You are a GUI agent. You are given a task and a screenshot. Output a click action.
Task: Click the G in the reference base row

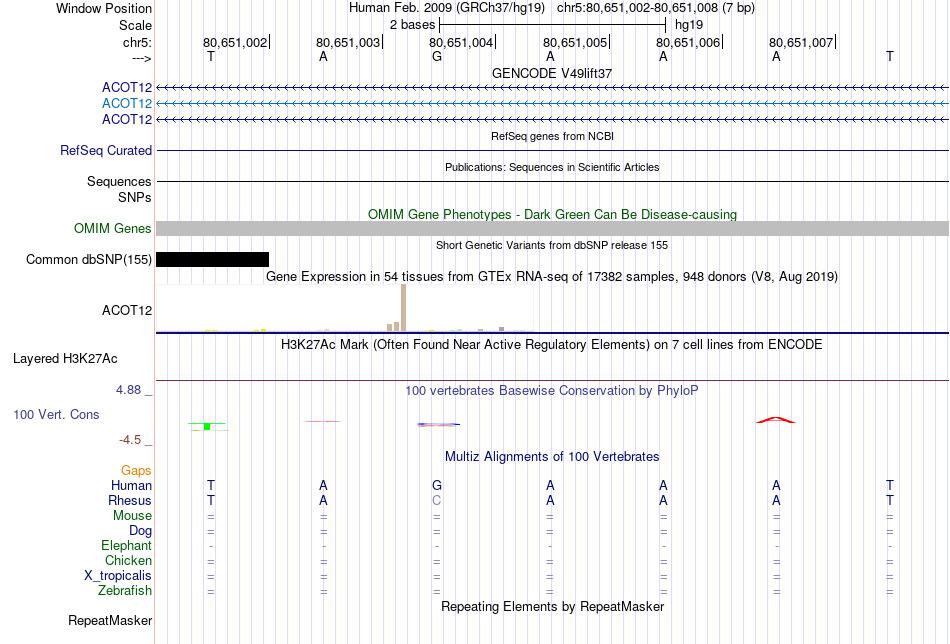tap(437, 56)
